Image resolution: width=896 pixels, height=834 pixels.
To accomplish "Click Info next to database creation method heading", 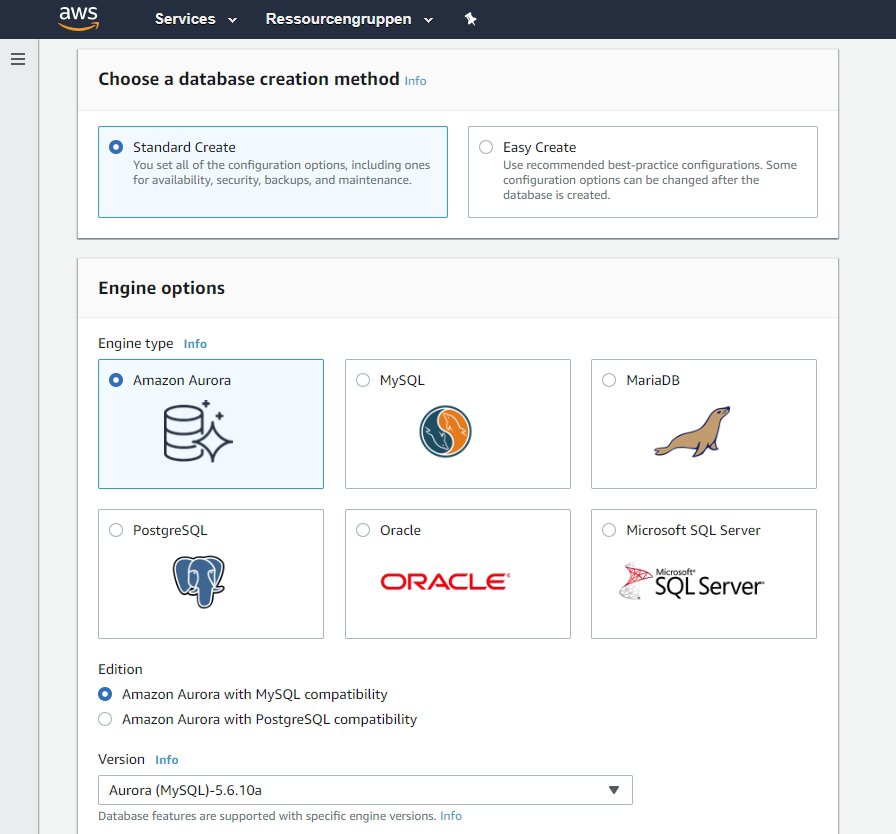I will click(x=415, y=81).
